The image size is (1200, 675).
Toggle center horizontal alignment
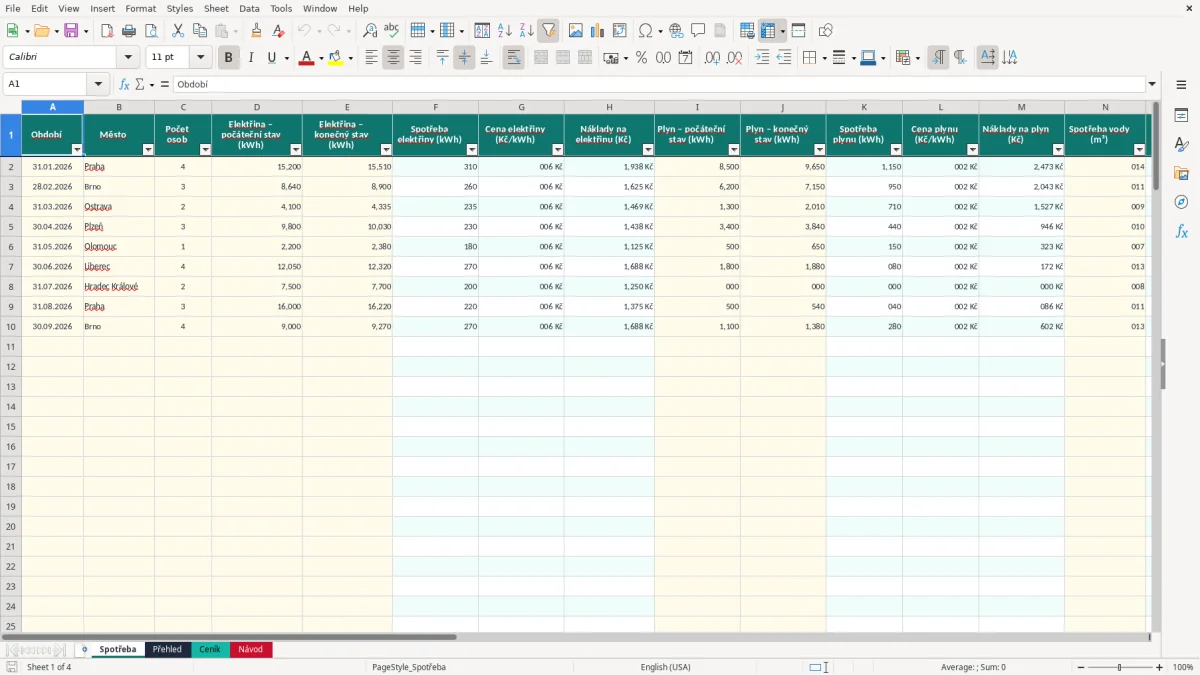[x=393, y=58]
